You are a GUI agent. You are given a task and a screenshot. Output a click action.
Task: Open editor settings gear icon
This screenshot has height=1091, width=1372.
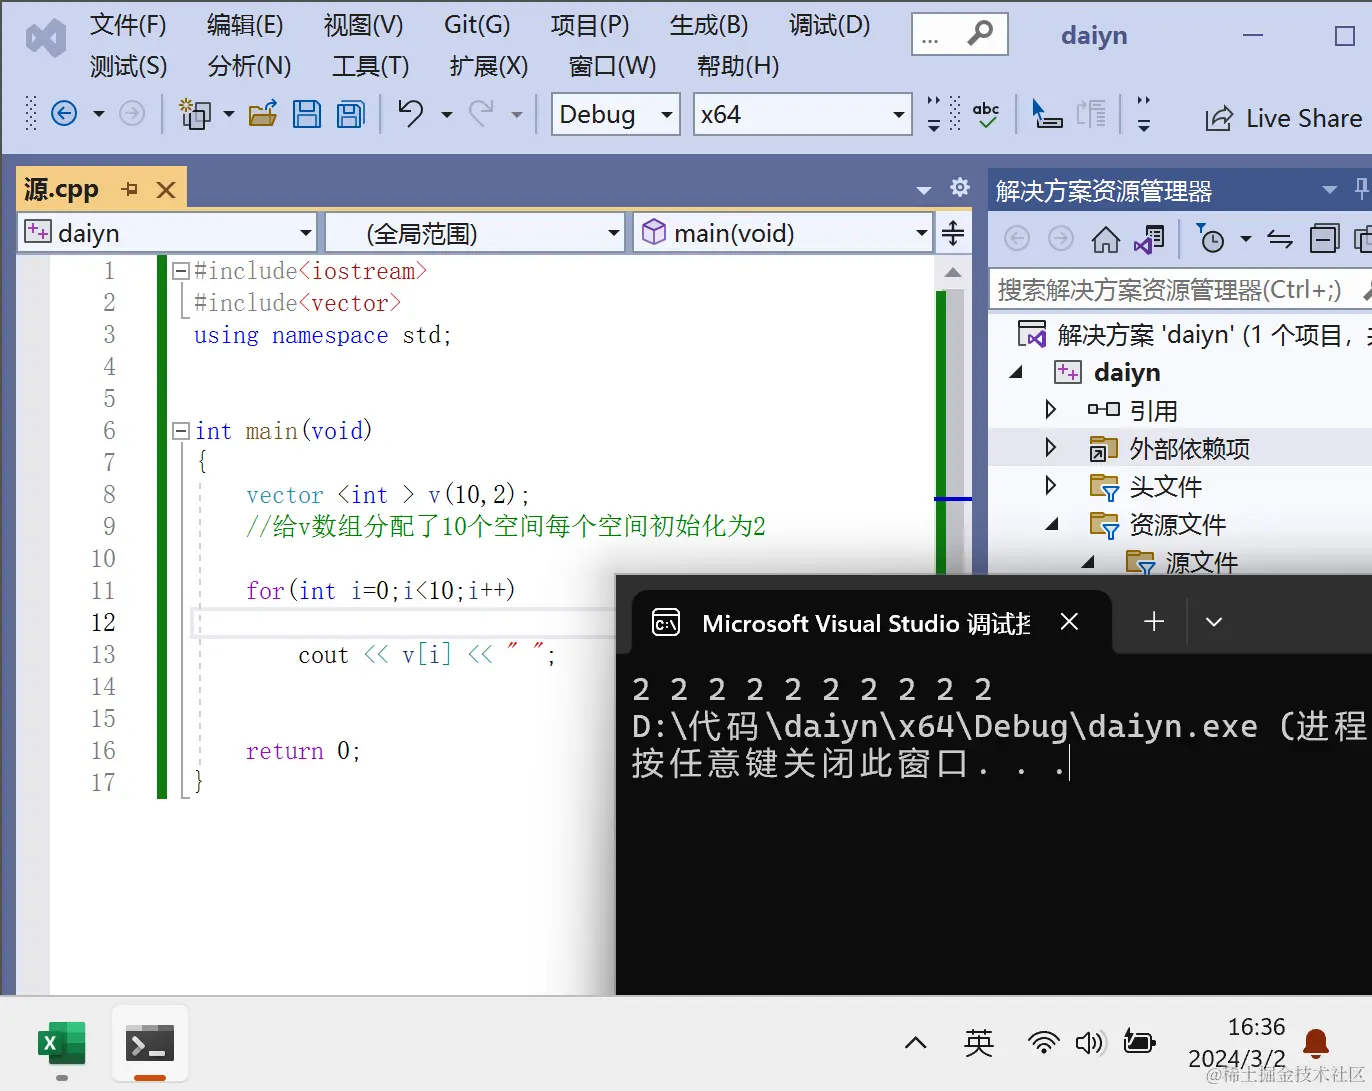[960, 187]
